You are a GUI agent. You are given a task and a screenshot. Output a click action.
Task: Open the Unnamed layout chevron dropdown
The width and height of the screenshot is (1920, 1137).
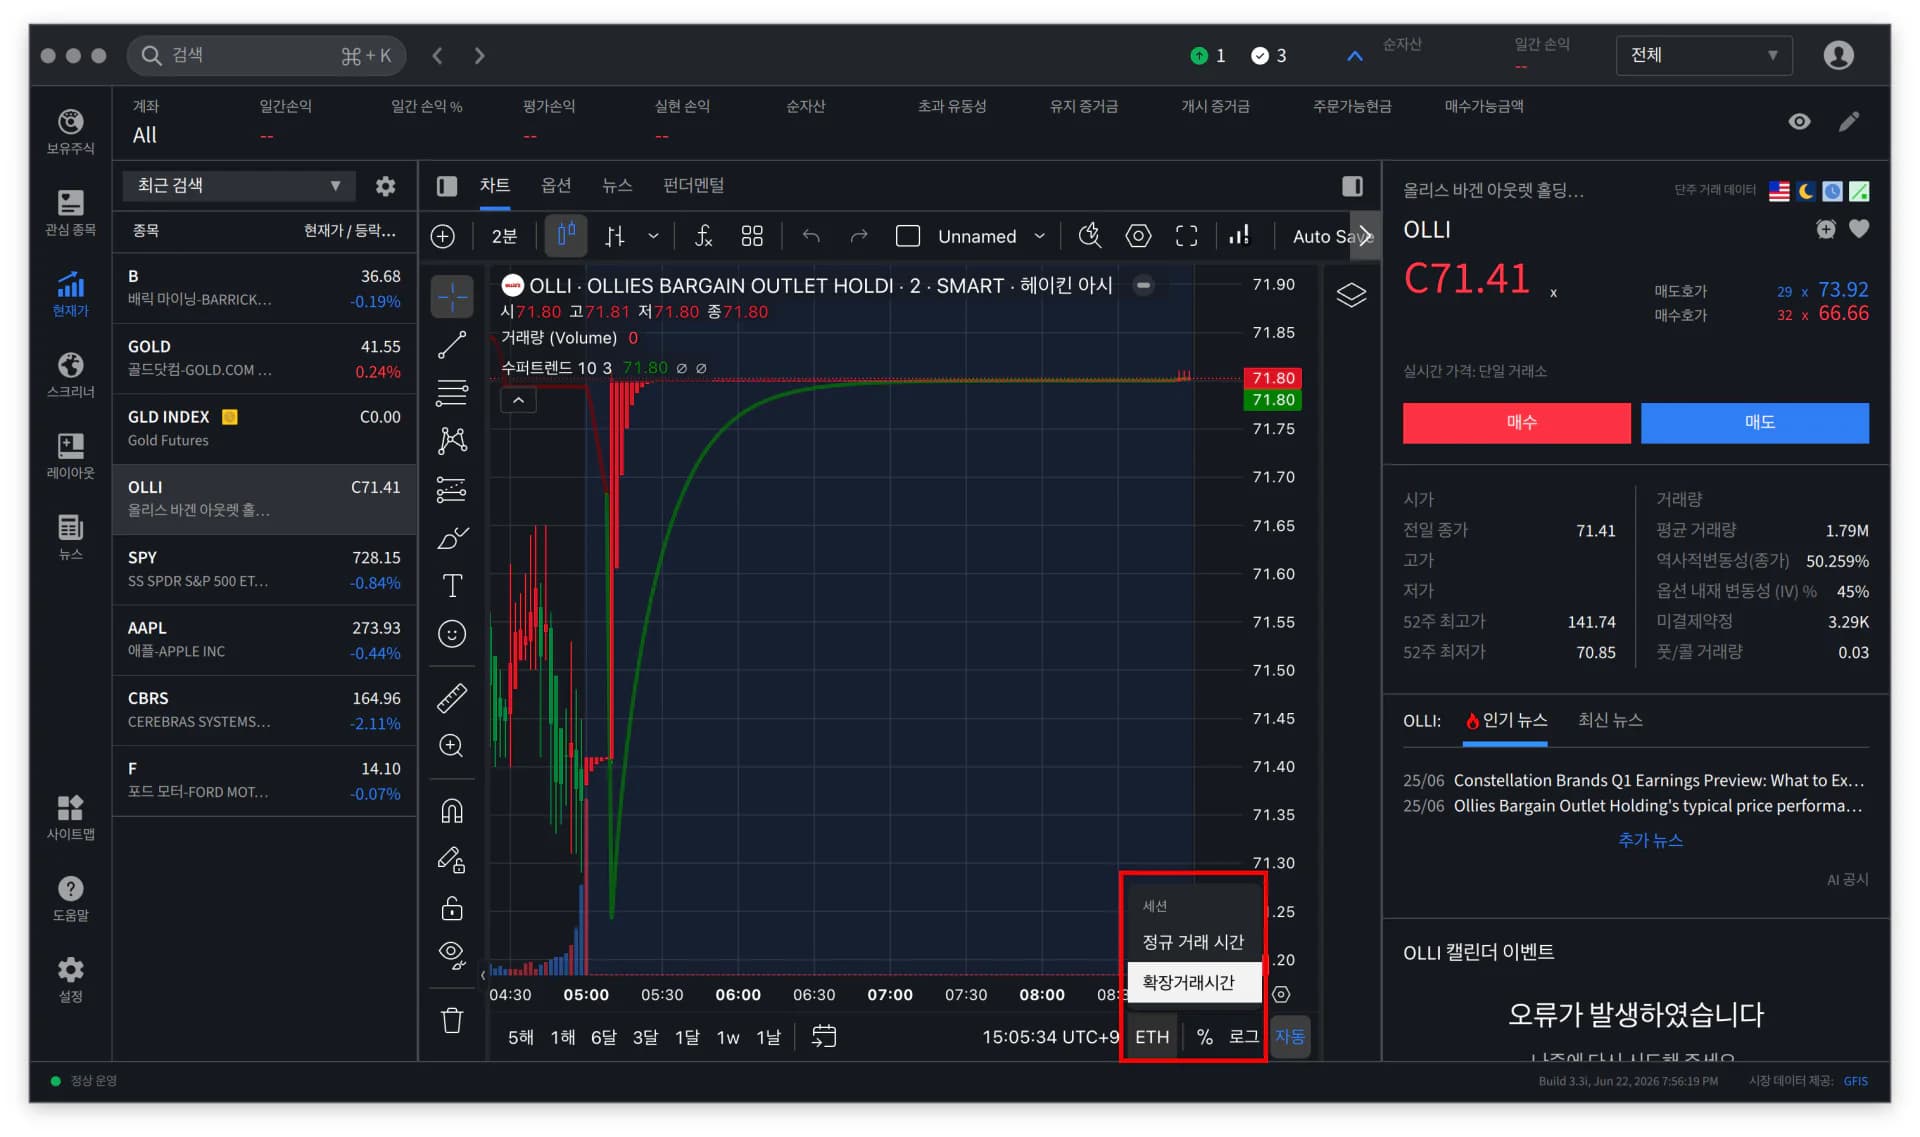pyautogui.click(x=1039, y=236)
